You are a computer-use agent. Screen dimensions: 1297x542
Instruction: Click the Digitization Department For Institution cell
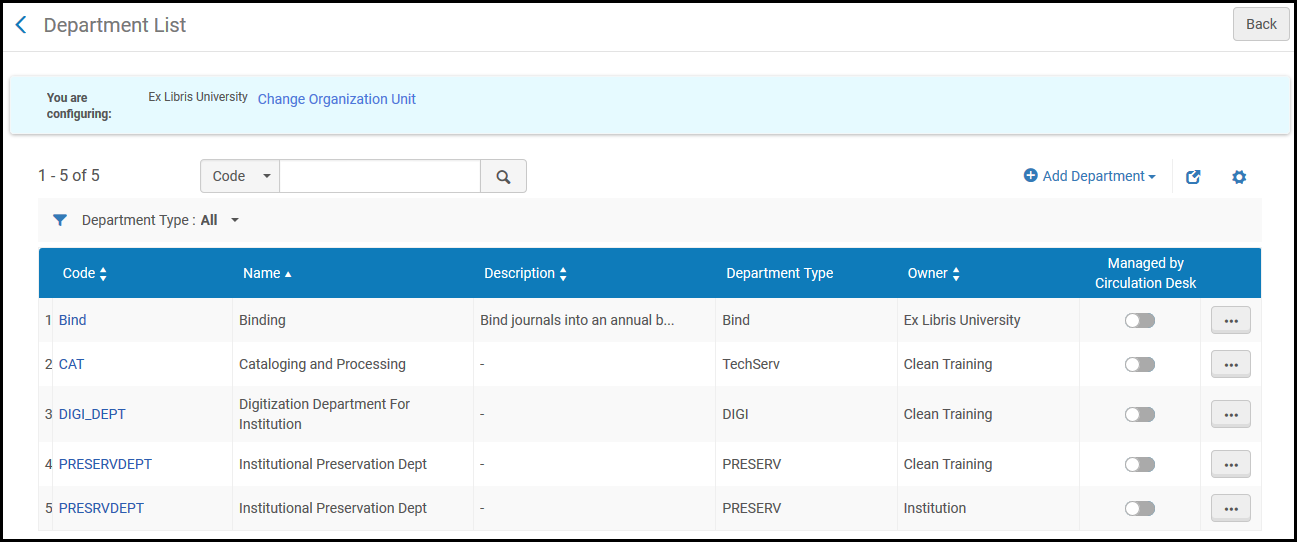pos(325,414)
